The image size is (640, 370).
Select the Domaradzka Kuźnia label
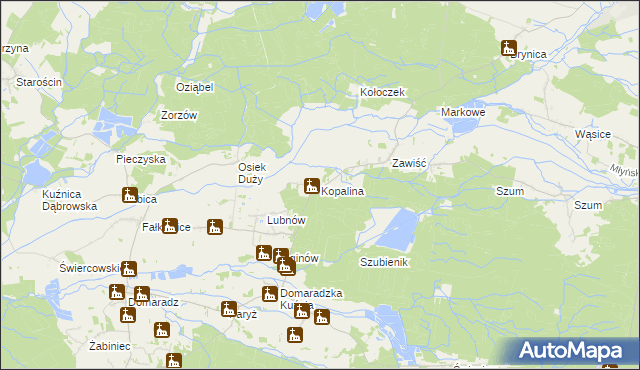coord(311,299)
